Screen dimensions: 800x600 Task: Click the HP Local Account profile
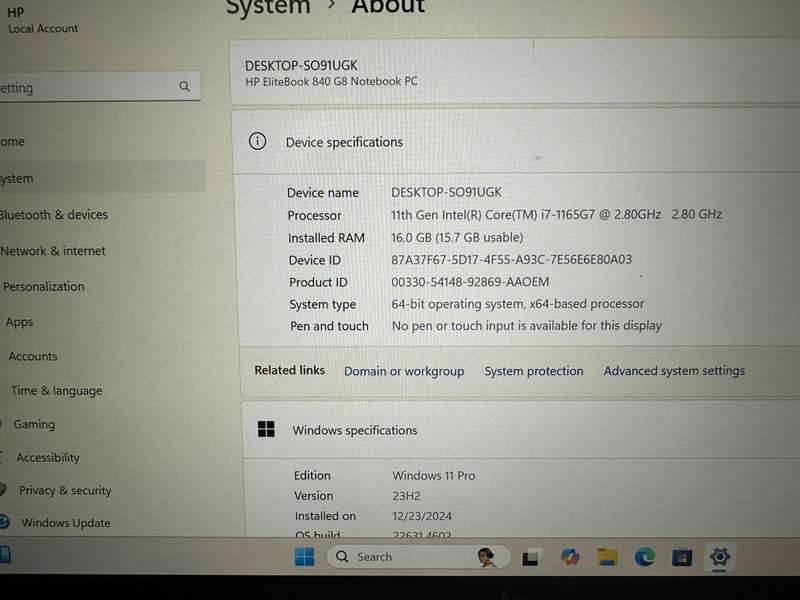(x=43, y=20)
